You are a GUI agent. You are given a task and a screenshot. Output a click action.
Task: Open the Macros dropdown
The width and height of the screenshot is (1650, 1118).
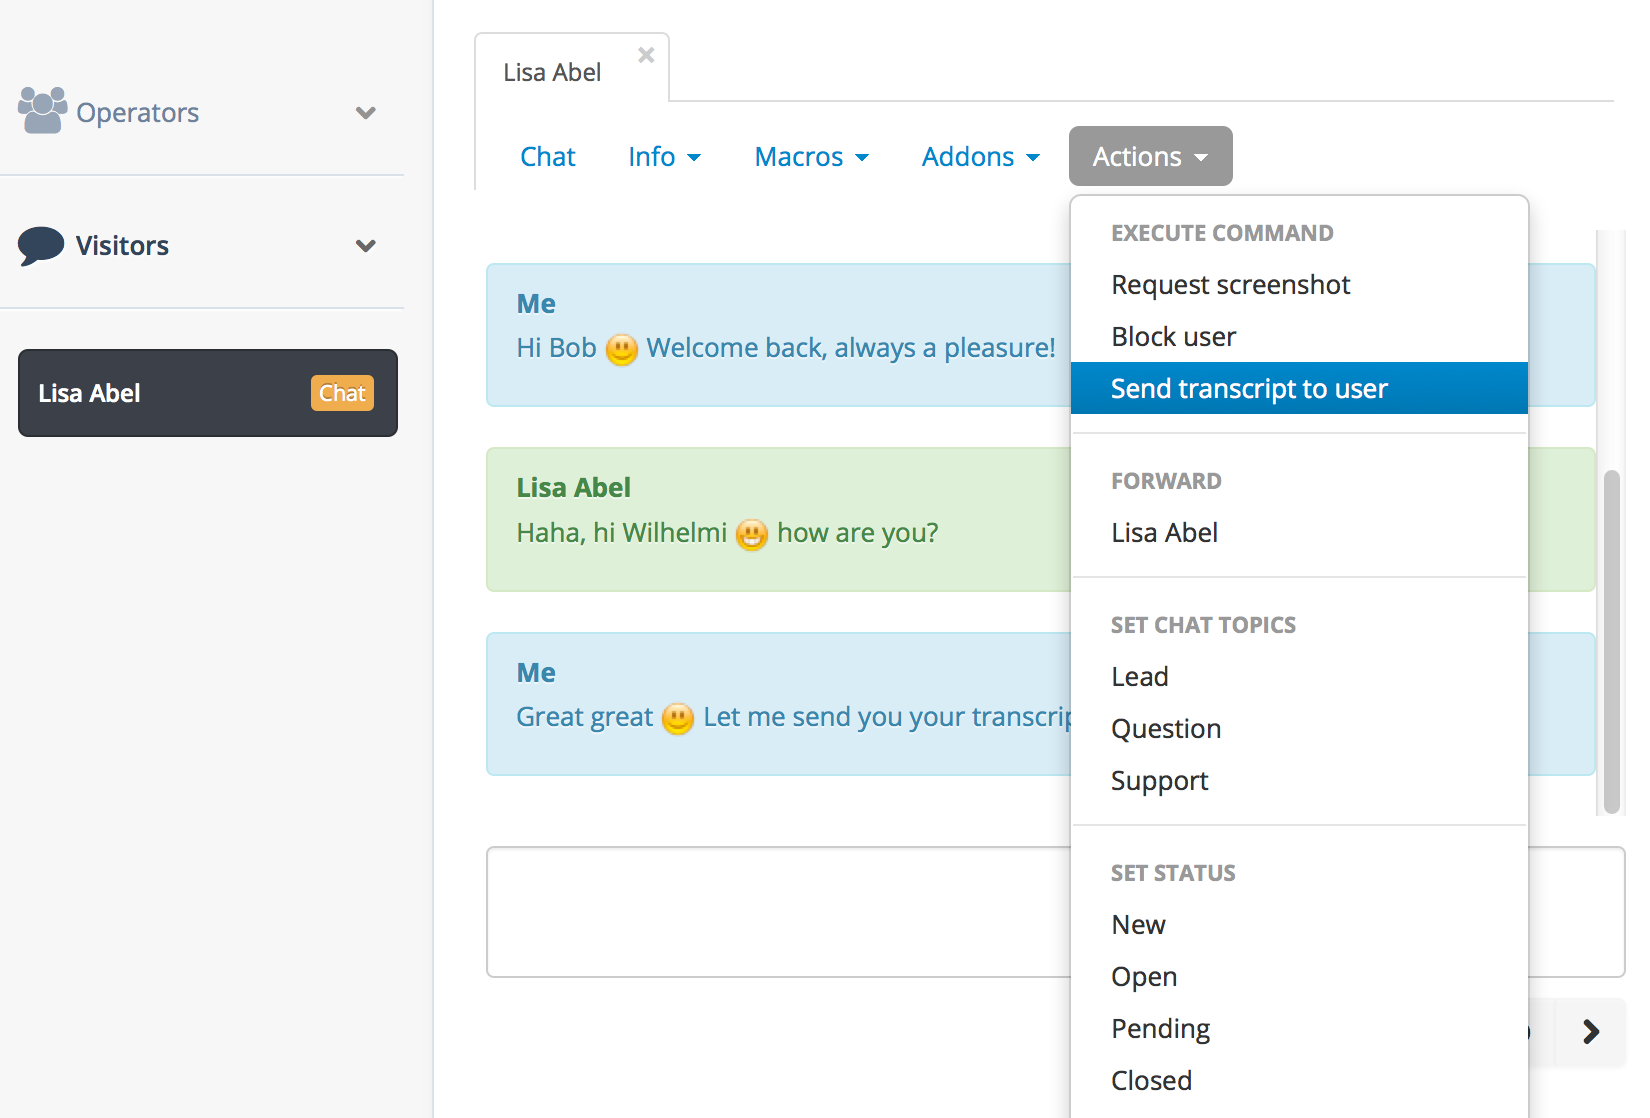(x=811, y=157)
